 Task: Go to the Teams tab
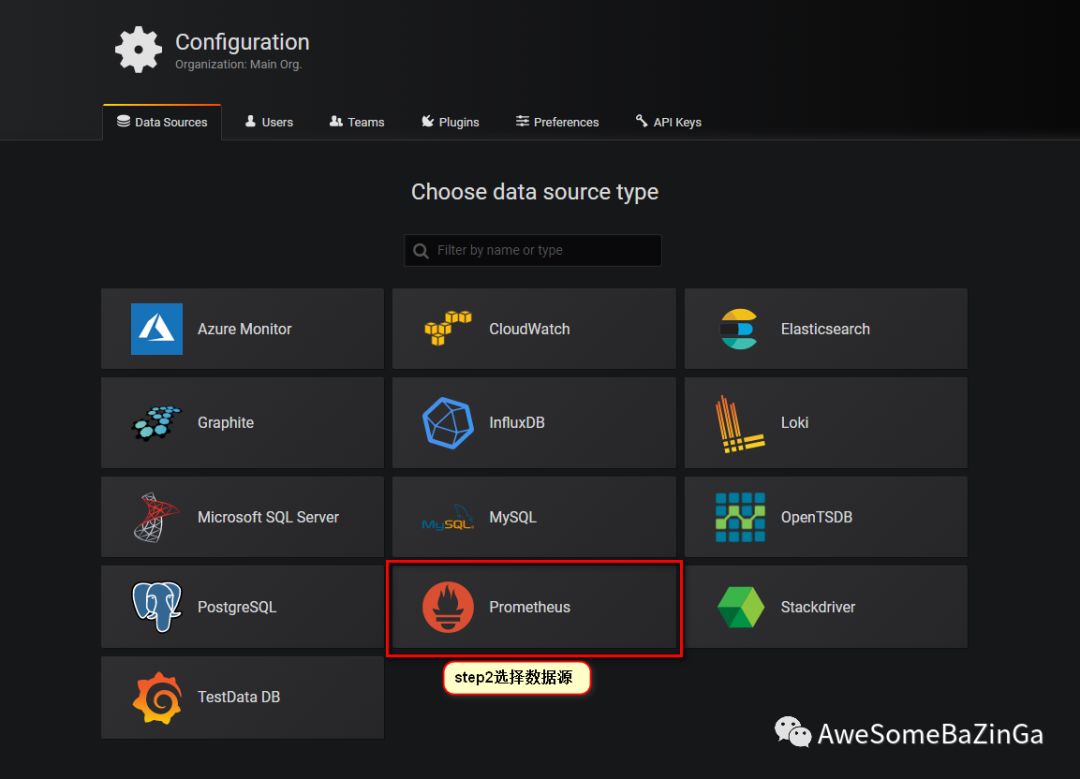point(357,122)
